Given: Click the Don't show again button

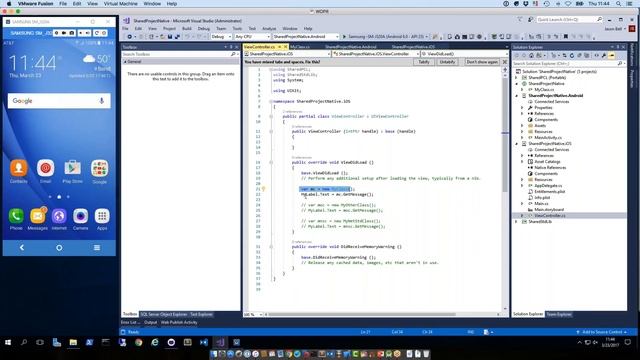Looking at the screenshot, I should pyautogui.click(x=482, y=62).
